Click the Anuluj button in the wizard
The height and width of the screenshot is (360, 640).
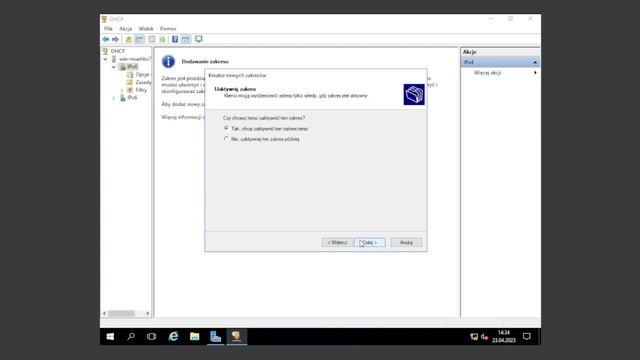click(406, 242)
